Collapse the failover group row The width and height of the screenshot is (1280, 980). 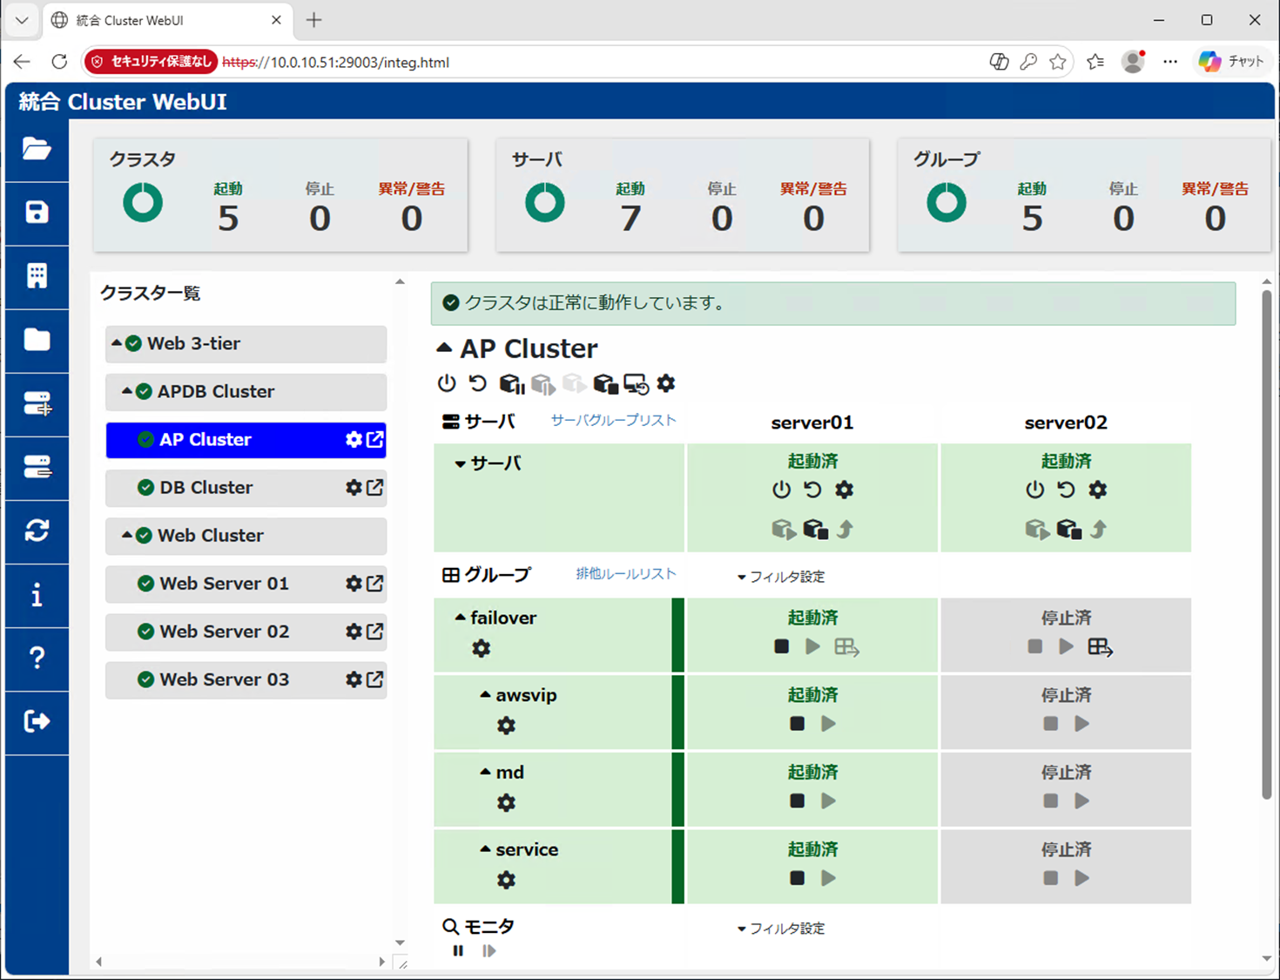[x=460, y=618]
